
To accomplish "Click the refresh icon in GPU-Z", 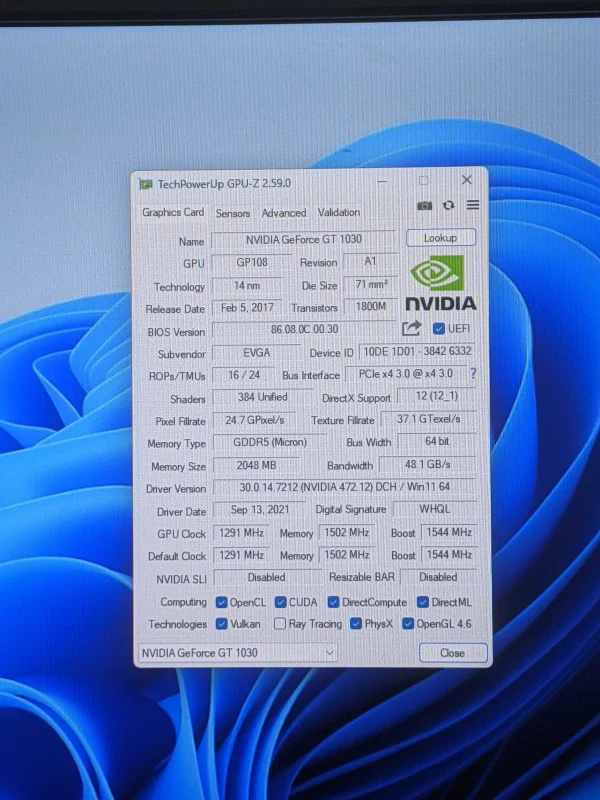I will 448,205.
